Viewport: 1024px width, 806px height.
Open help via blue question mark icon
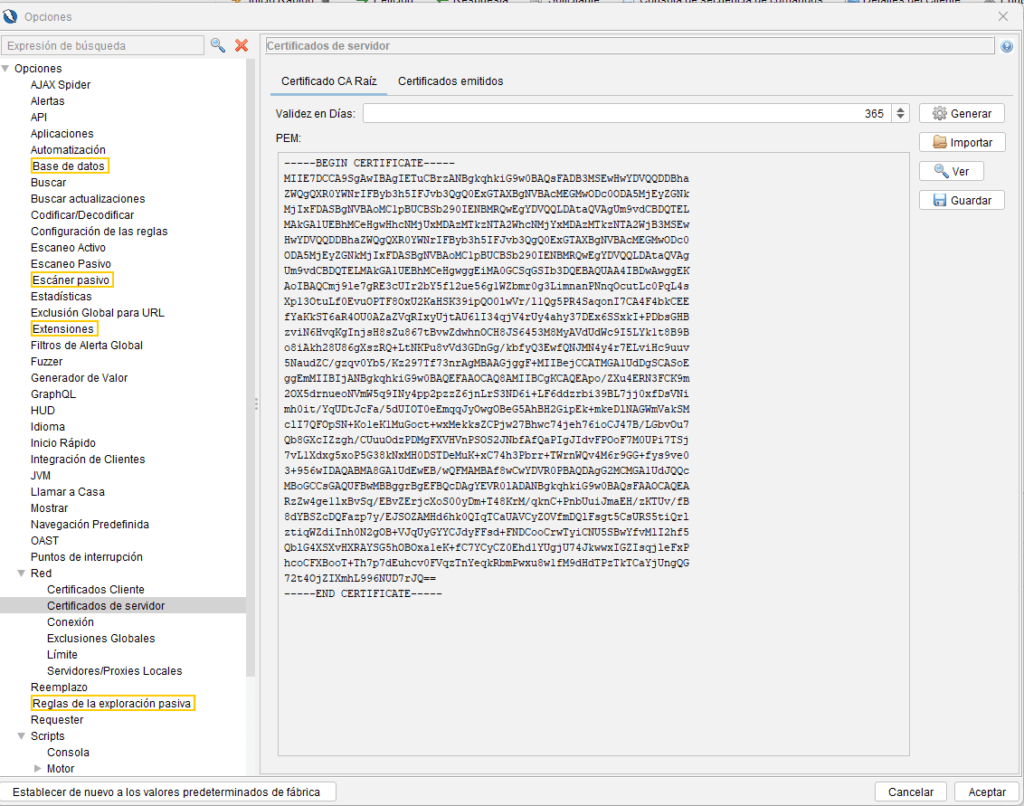(x=1006, y=46)
